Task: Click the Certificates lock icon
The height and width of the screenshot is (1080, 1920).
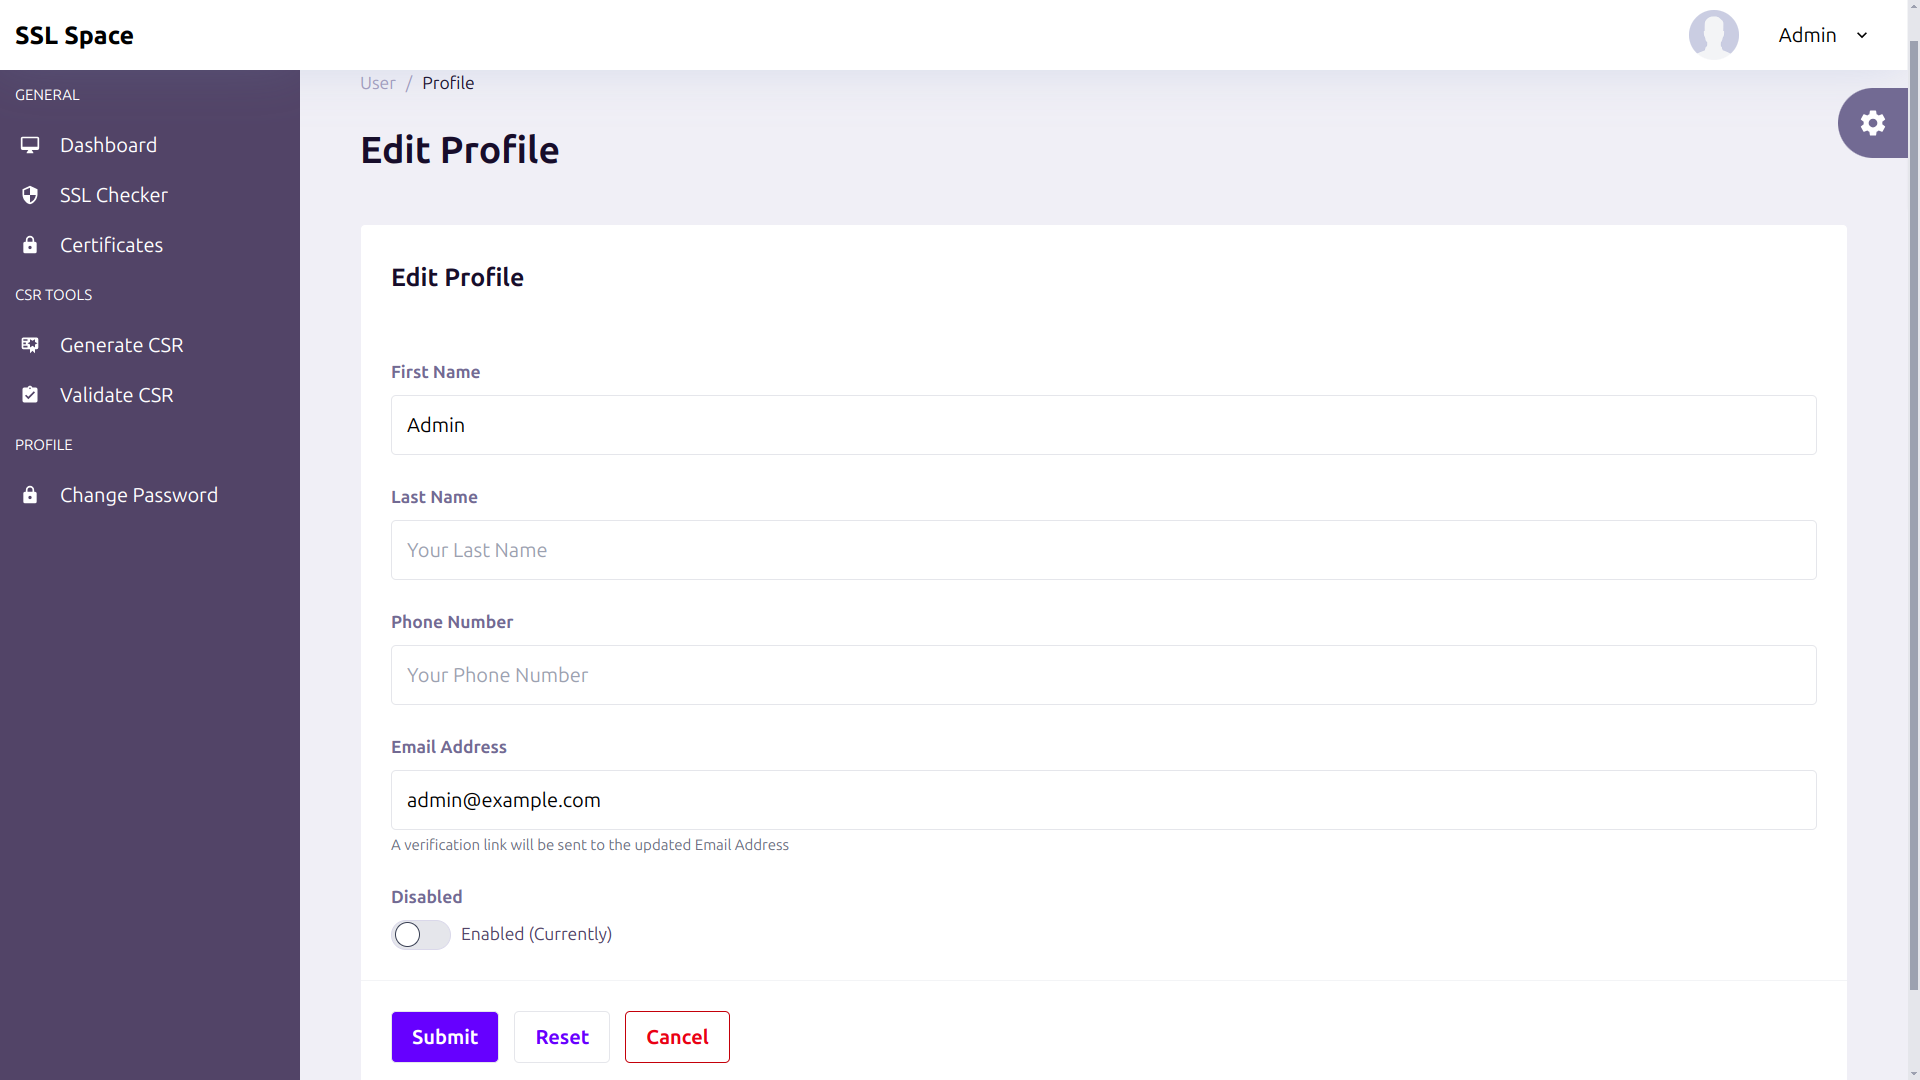Action: [29, 244]
